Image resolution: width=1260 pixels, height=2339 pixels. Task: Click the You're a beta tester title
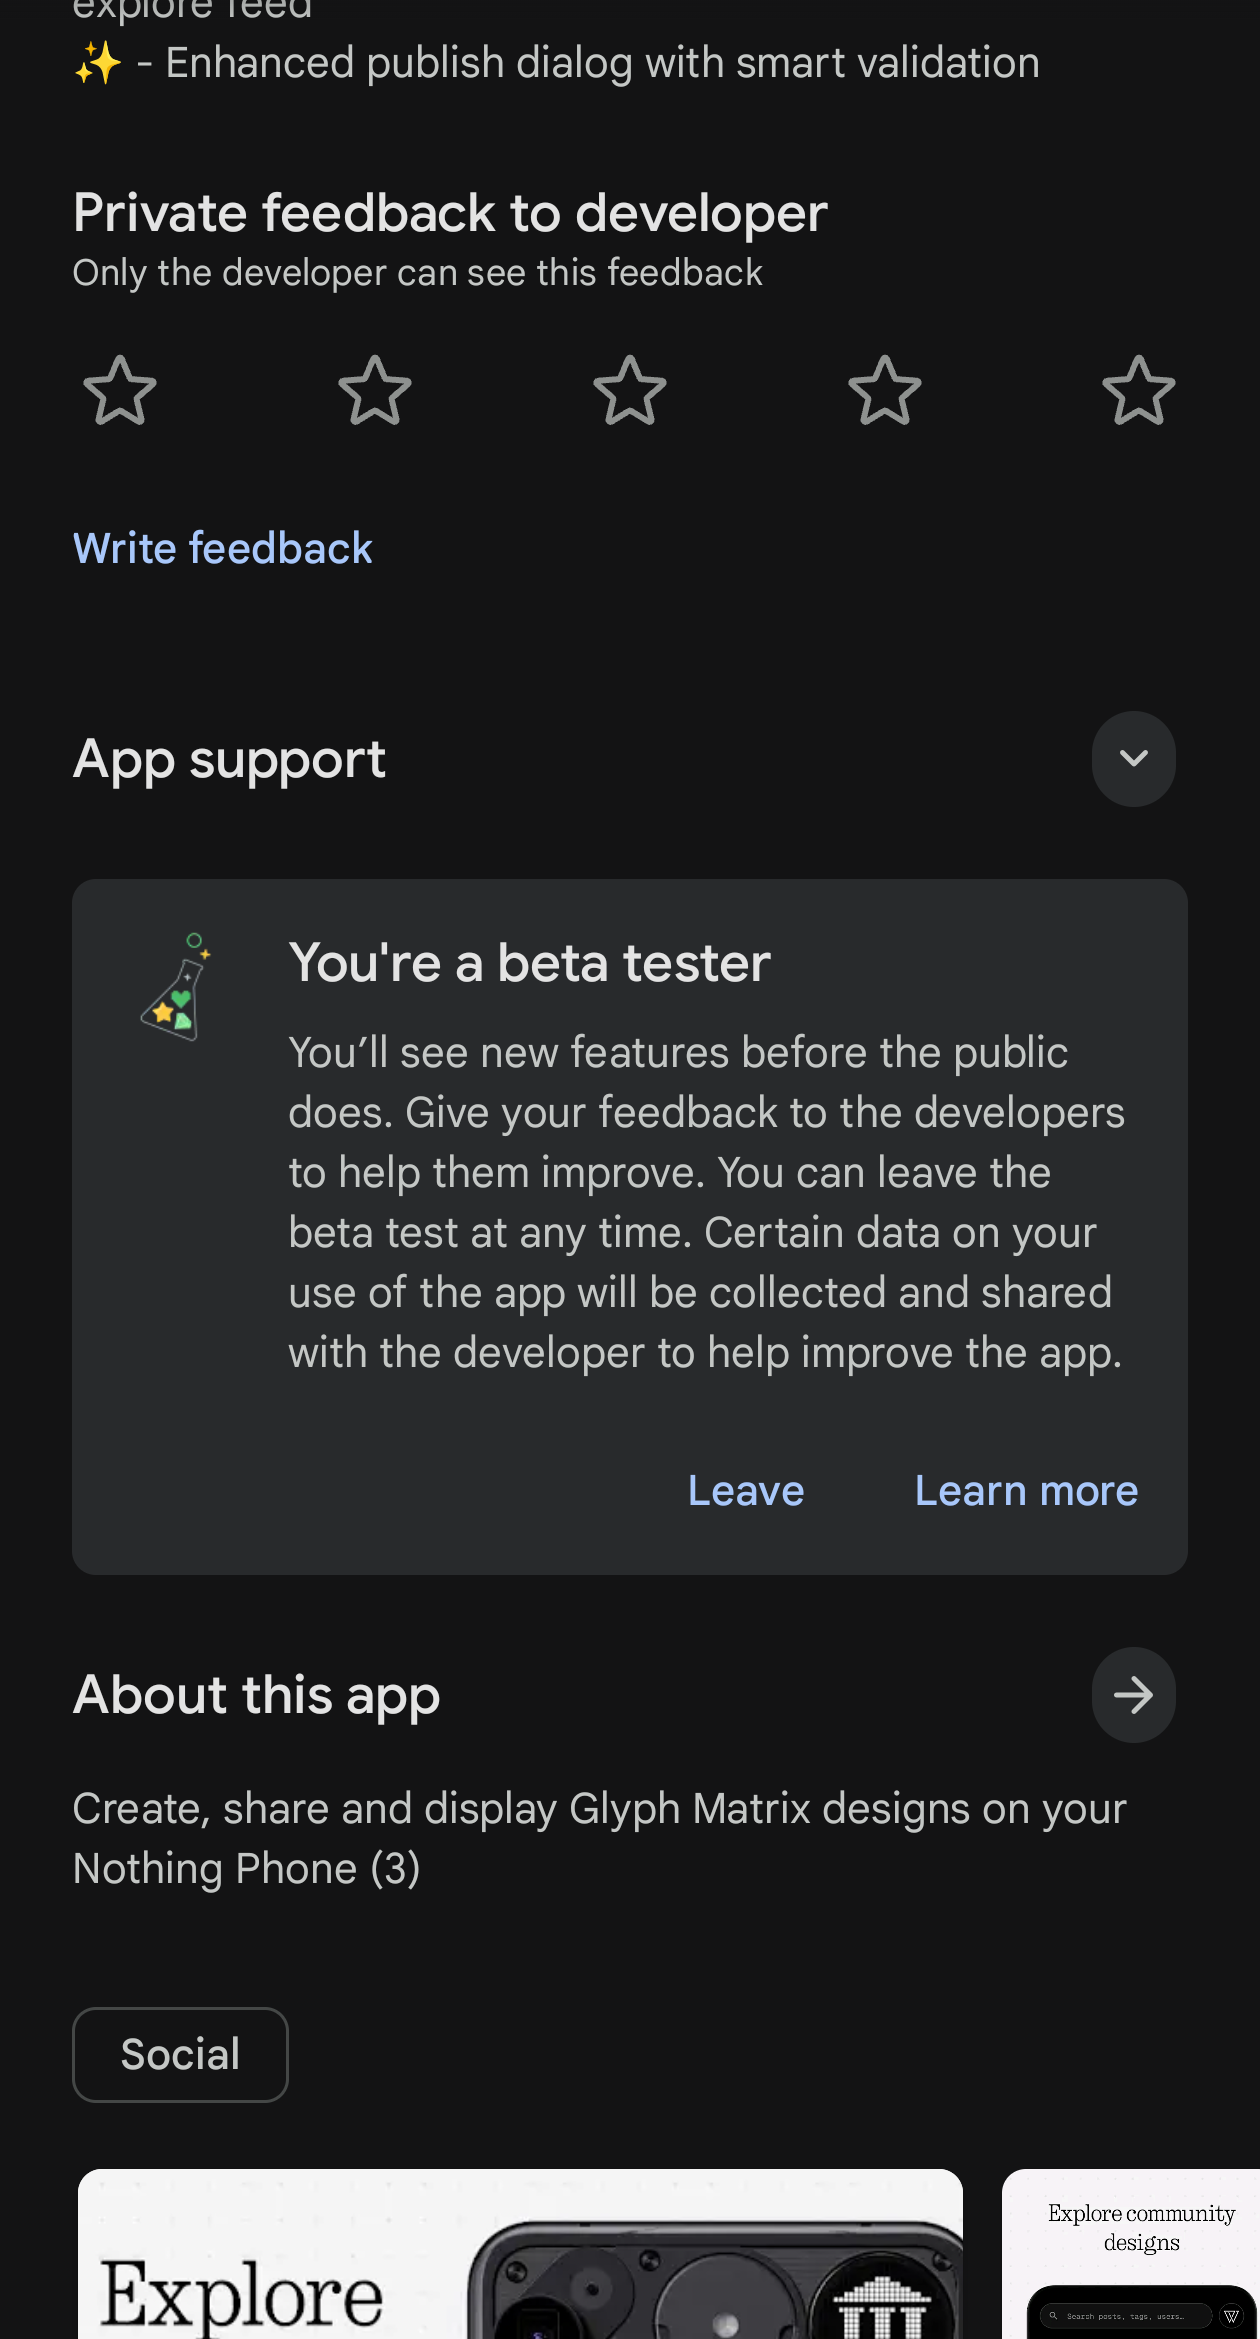[x=530, y=963]
